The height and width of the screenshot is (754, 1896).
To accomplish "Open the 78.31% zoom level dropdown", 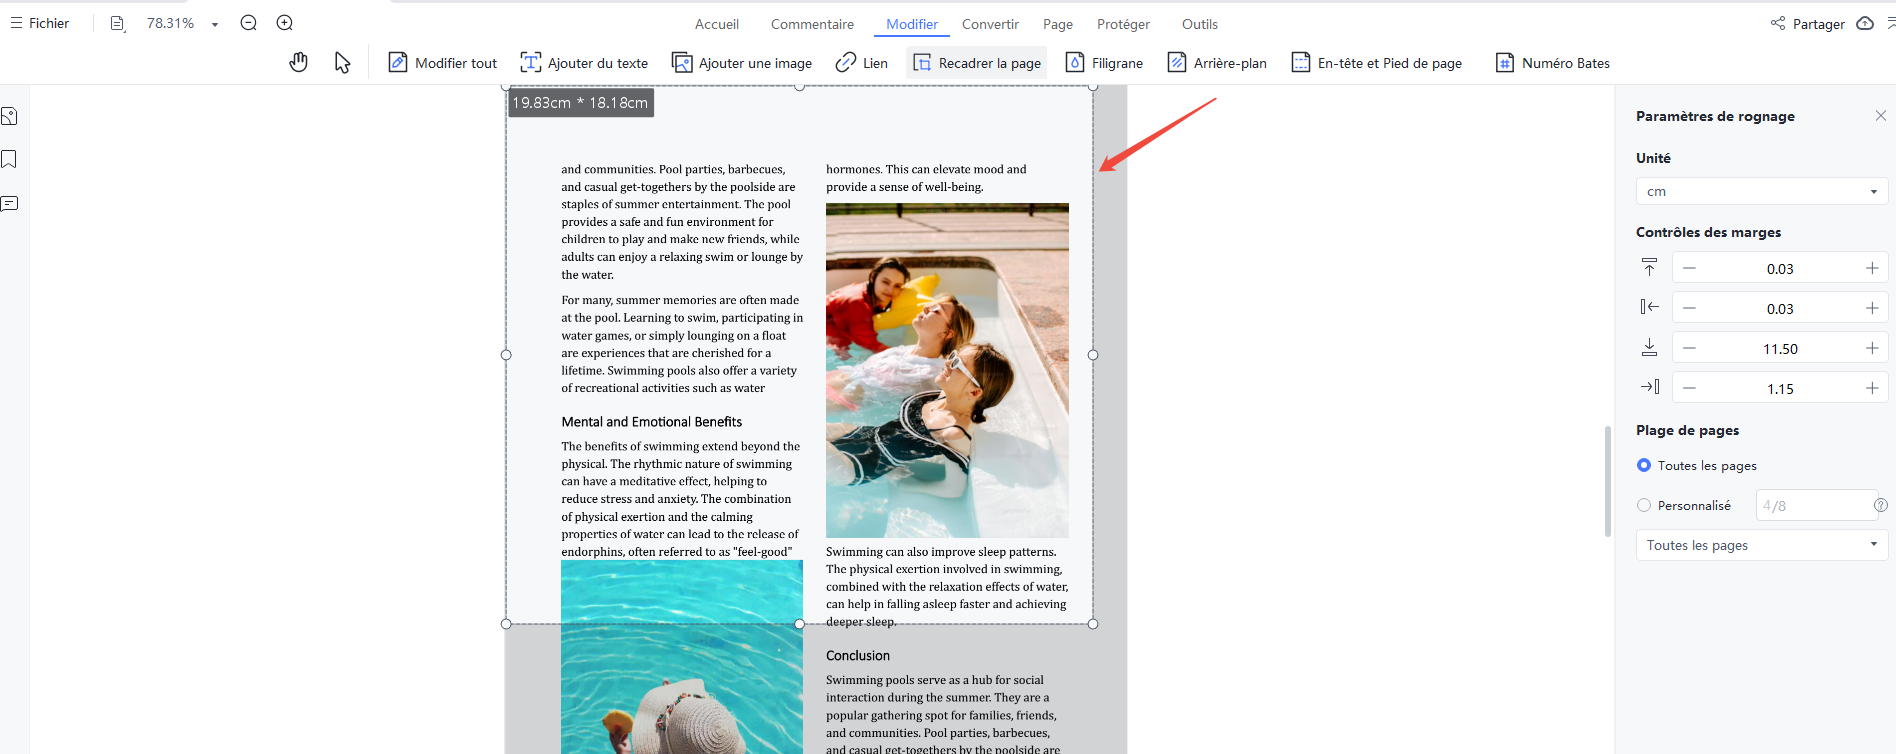I will (x=214, y=24).
